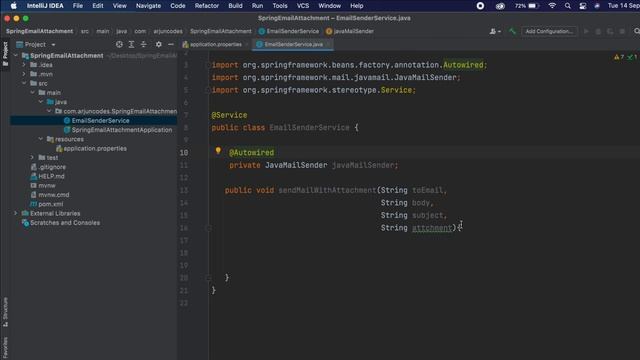640x360 pixels.
Task: Open the File menu
Action: 78,6
